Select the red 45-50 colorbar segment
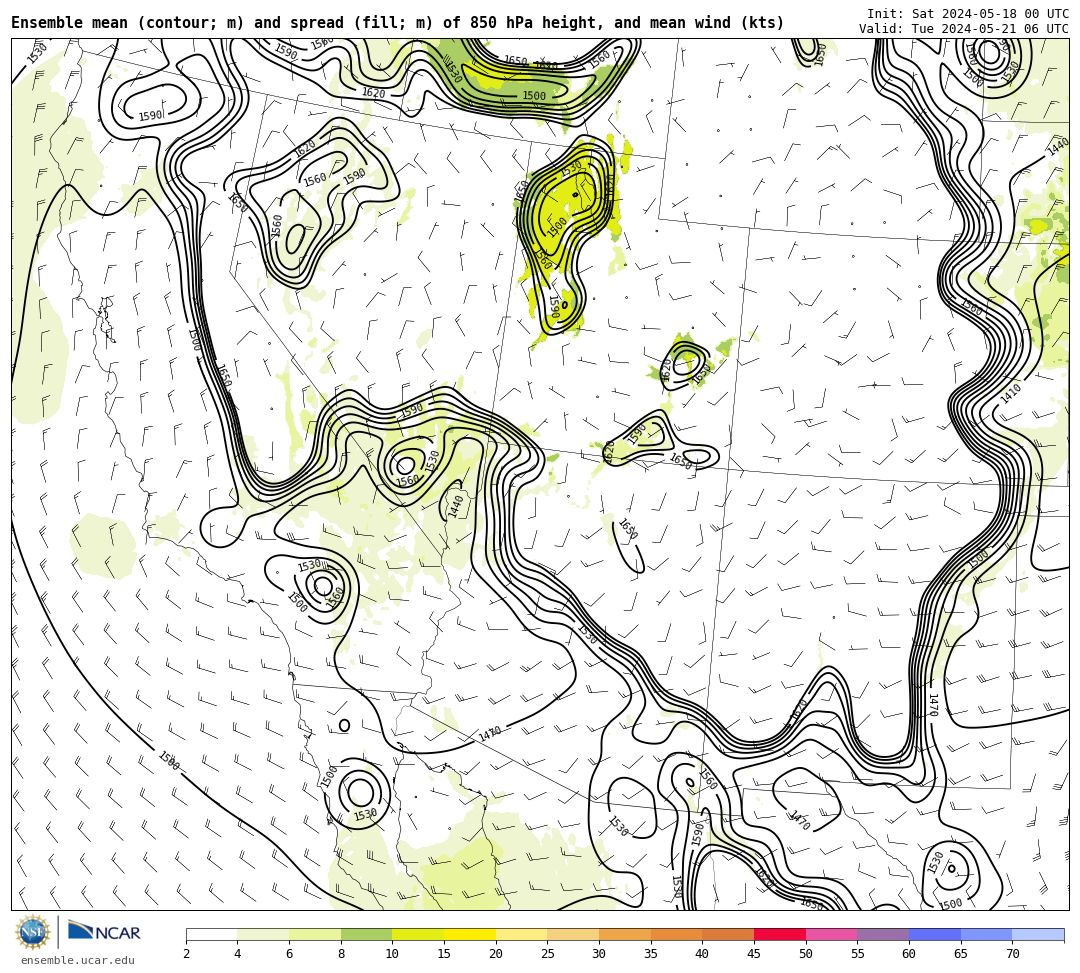Screen dimensions: 1080x973 coord(780,934)
